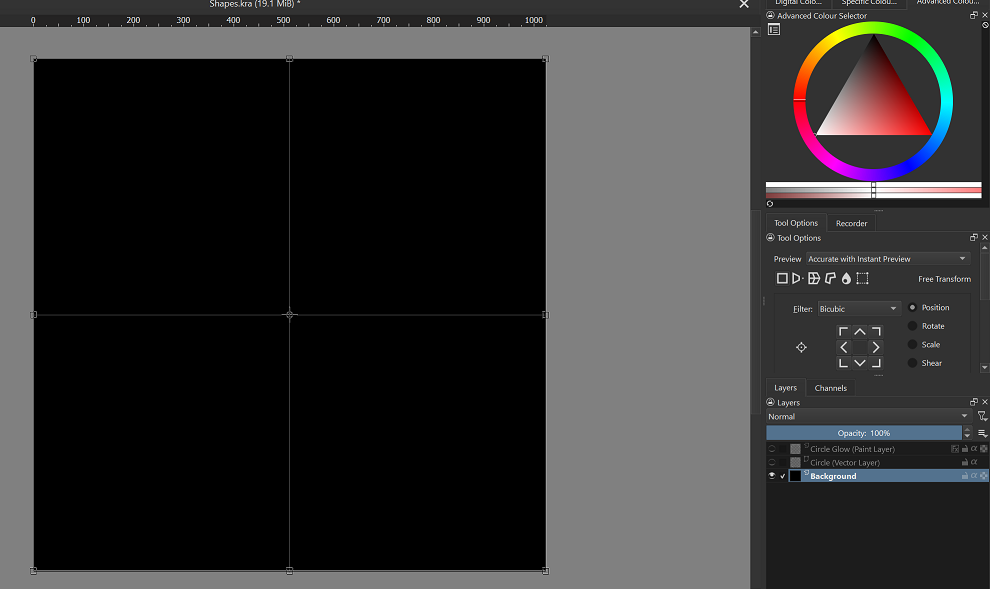The image size is (990, 589).
Task: Open the layer filter icon in Layers panel
Action: tap(984, 416)
